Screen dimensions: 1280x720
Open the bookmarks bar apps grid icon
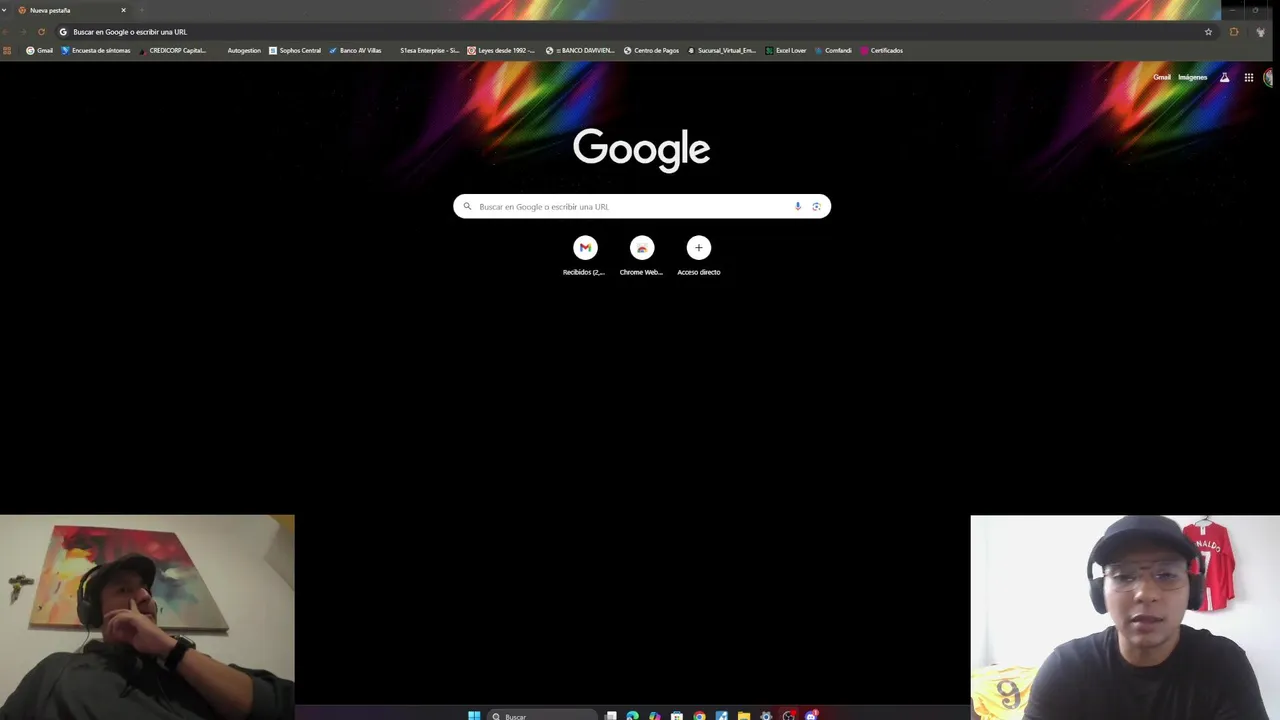point(7,50)
